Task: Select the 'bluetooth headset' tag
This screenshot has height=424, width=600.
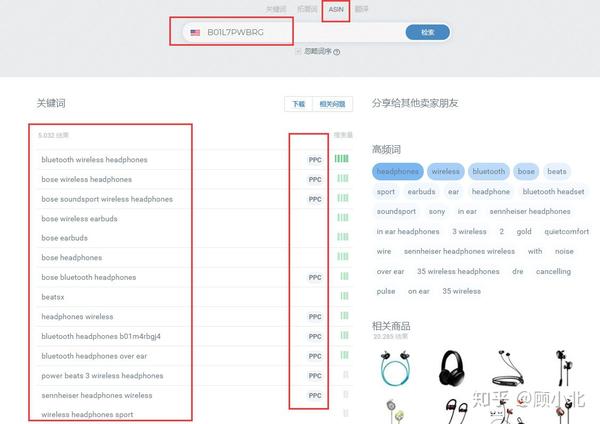Action: (x=553, y=191)
